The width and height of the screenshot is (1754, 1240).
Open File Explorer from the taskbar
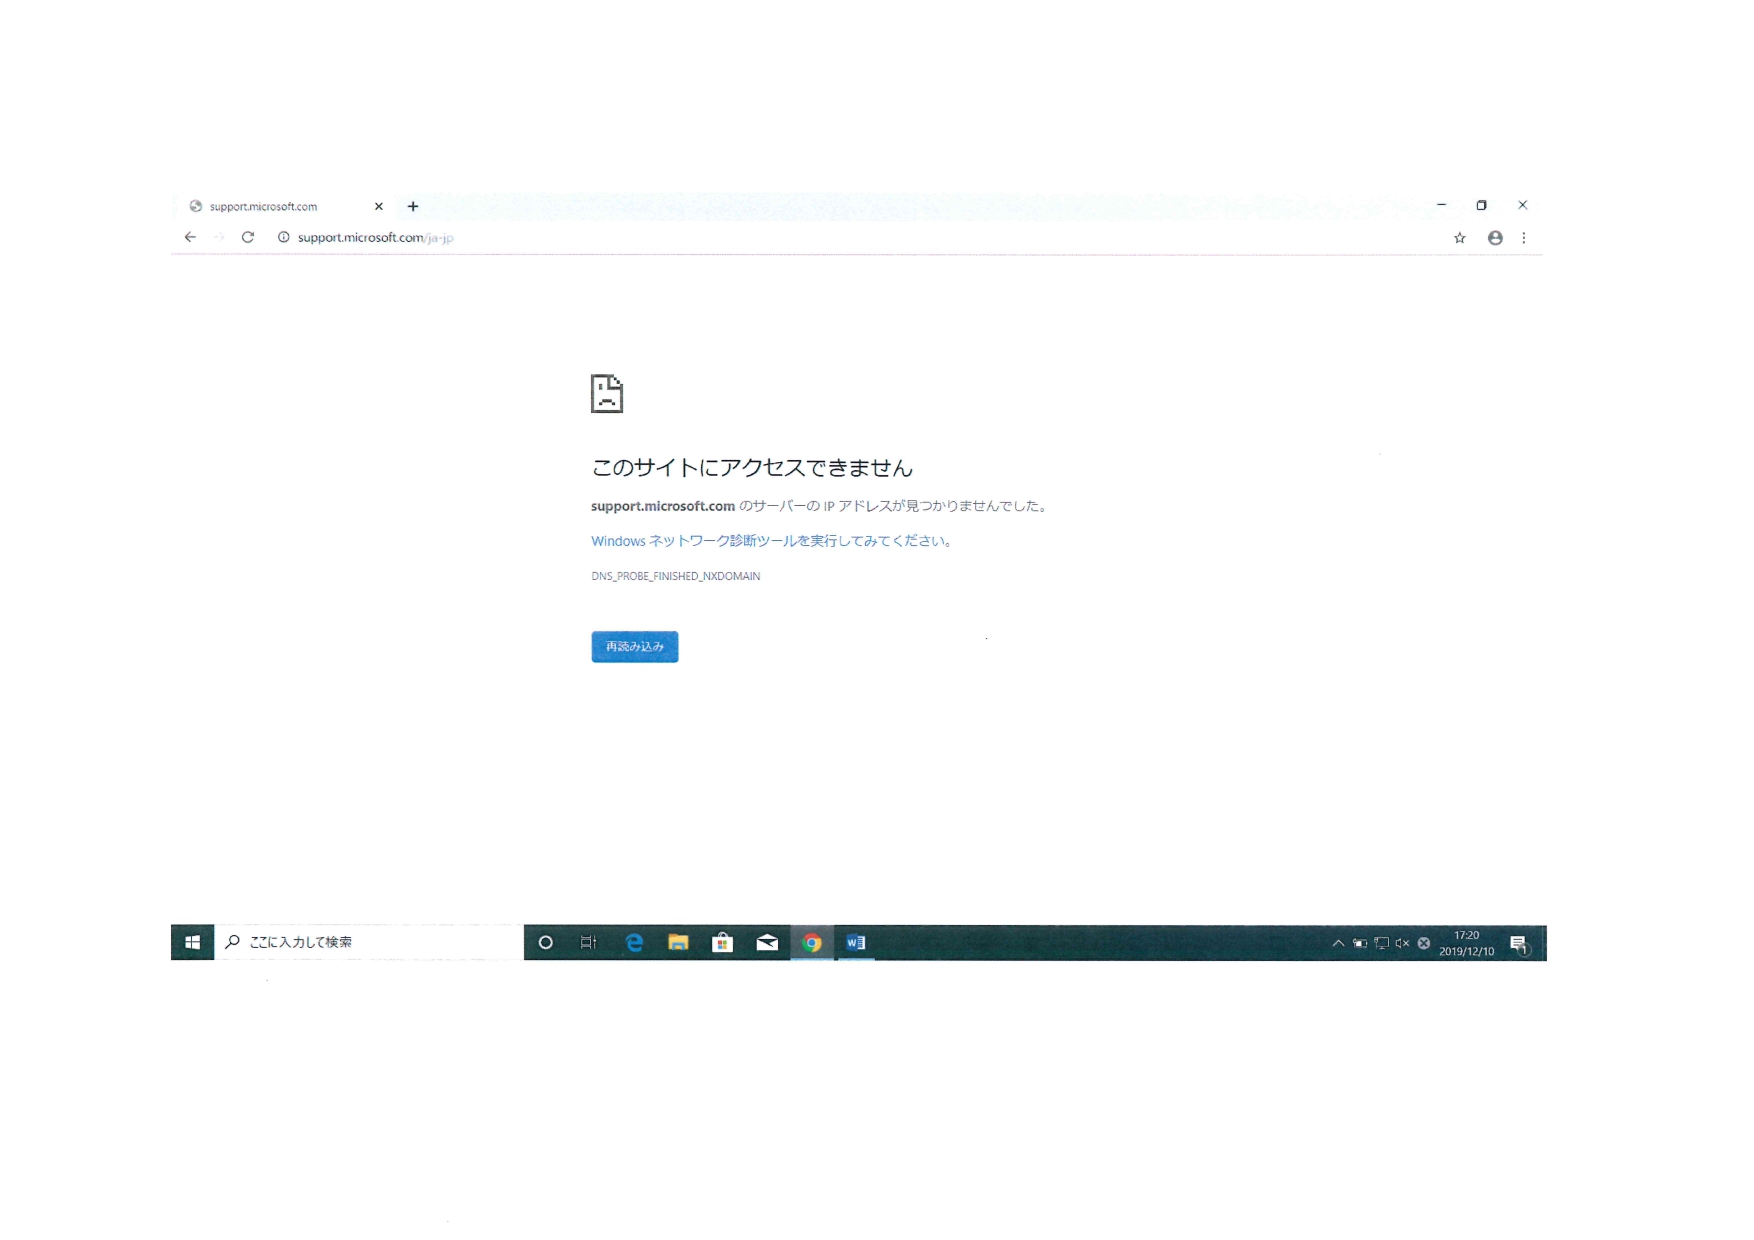(678, 942)
